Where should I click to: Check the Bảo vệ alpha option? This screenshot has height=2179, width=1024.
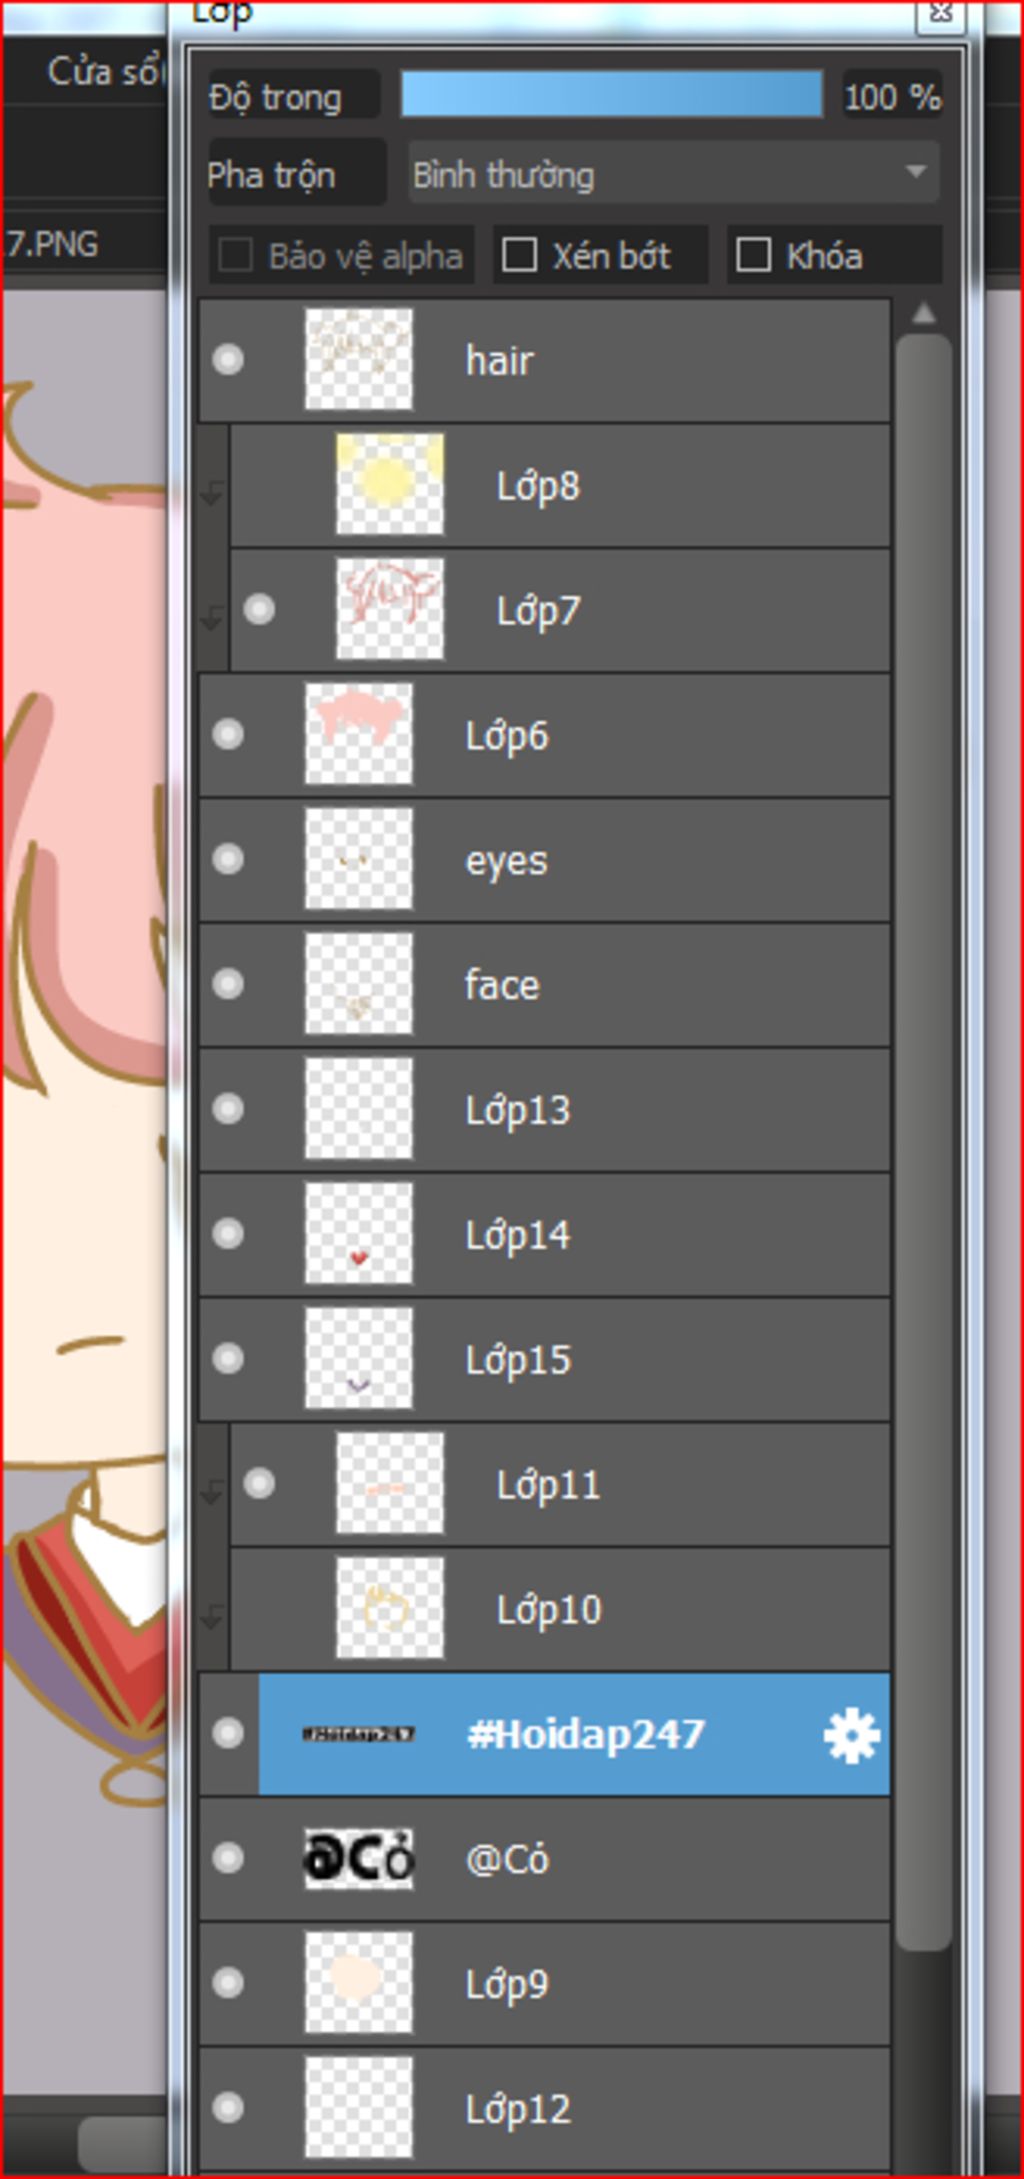pos(235,255)
